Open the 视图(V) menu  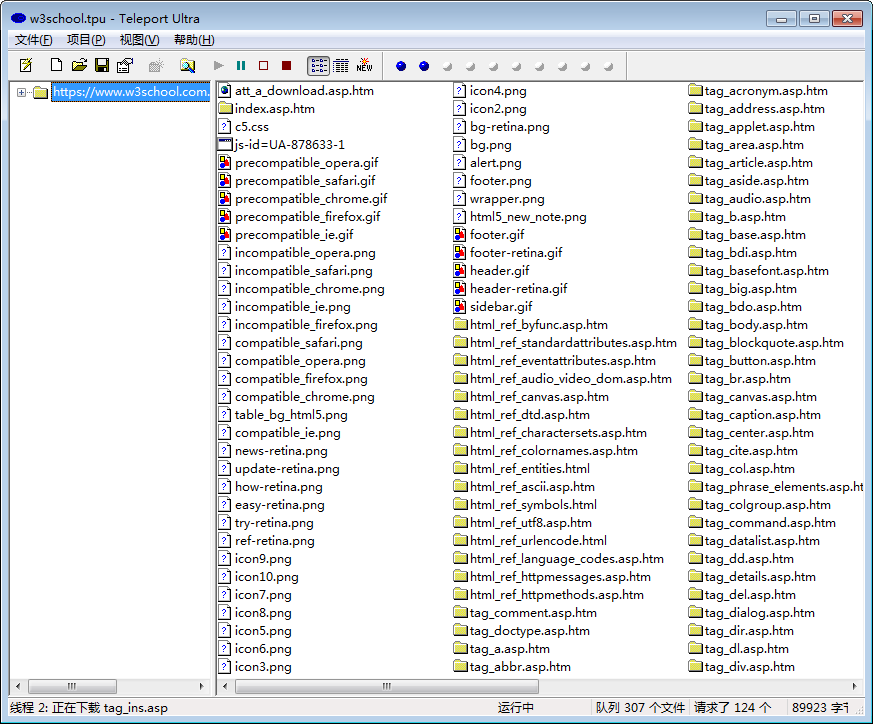(139, 40)
